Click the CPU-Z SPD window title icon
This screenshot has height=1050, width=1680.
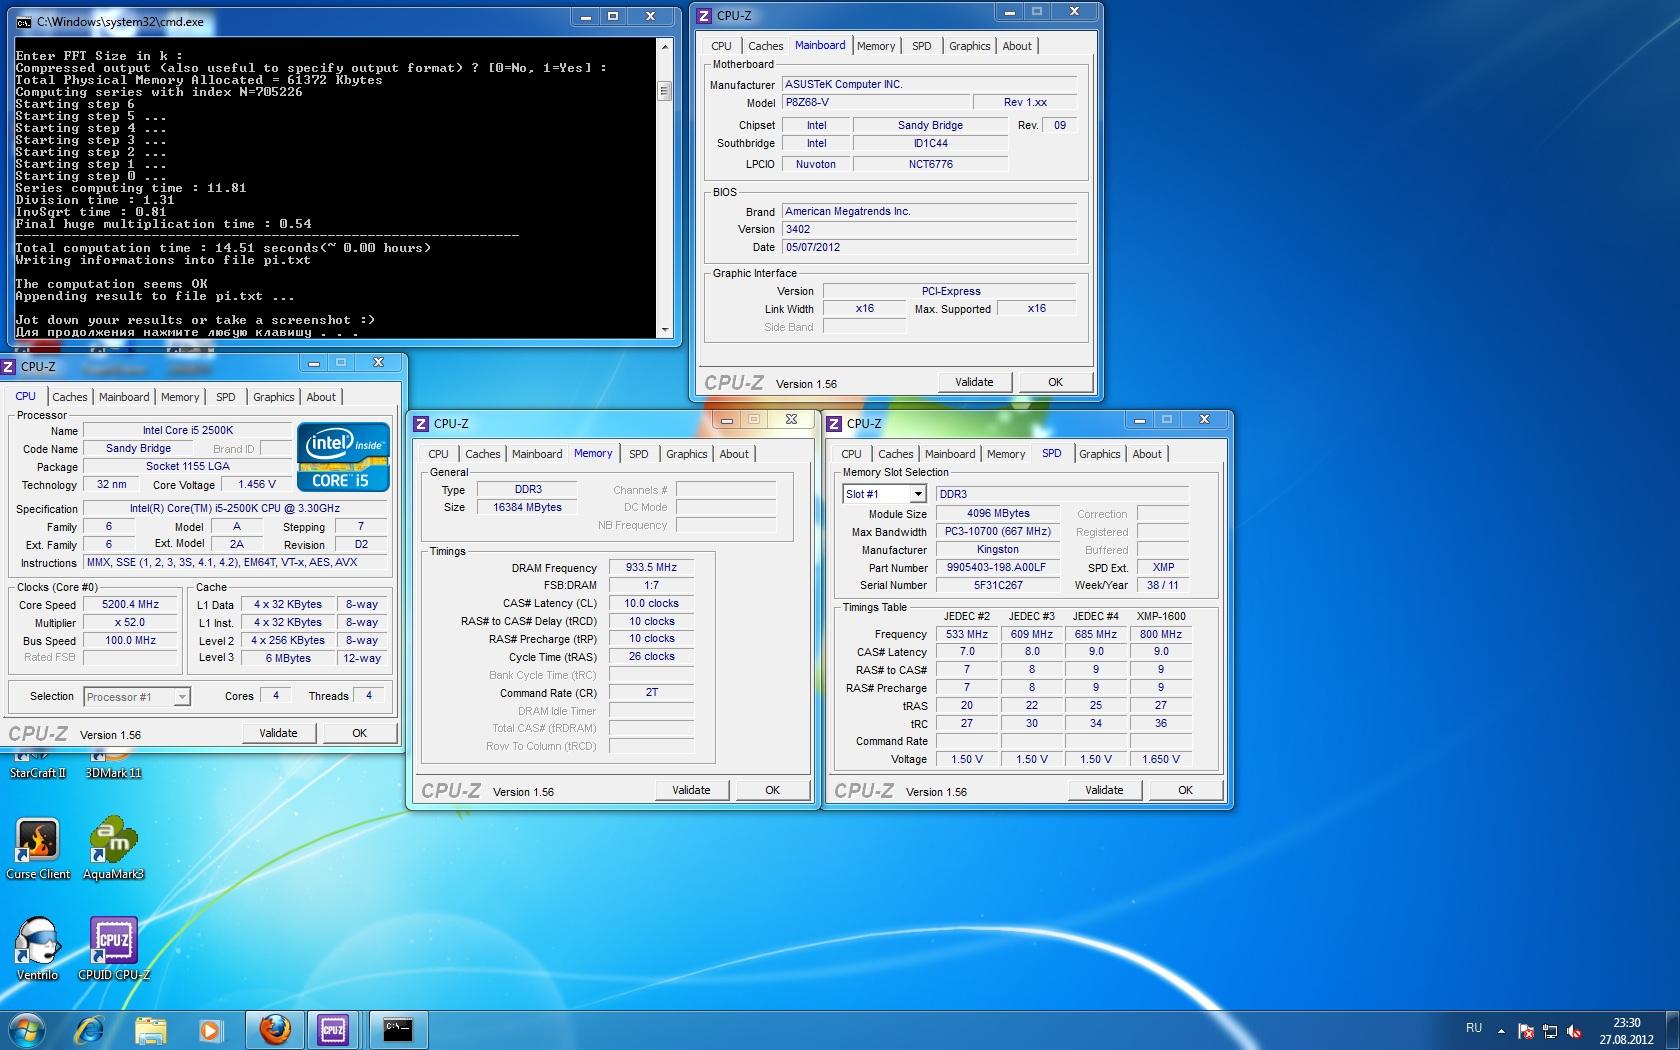pos(834,423)
